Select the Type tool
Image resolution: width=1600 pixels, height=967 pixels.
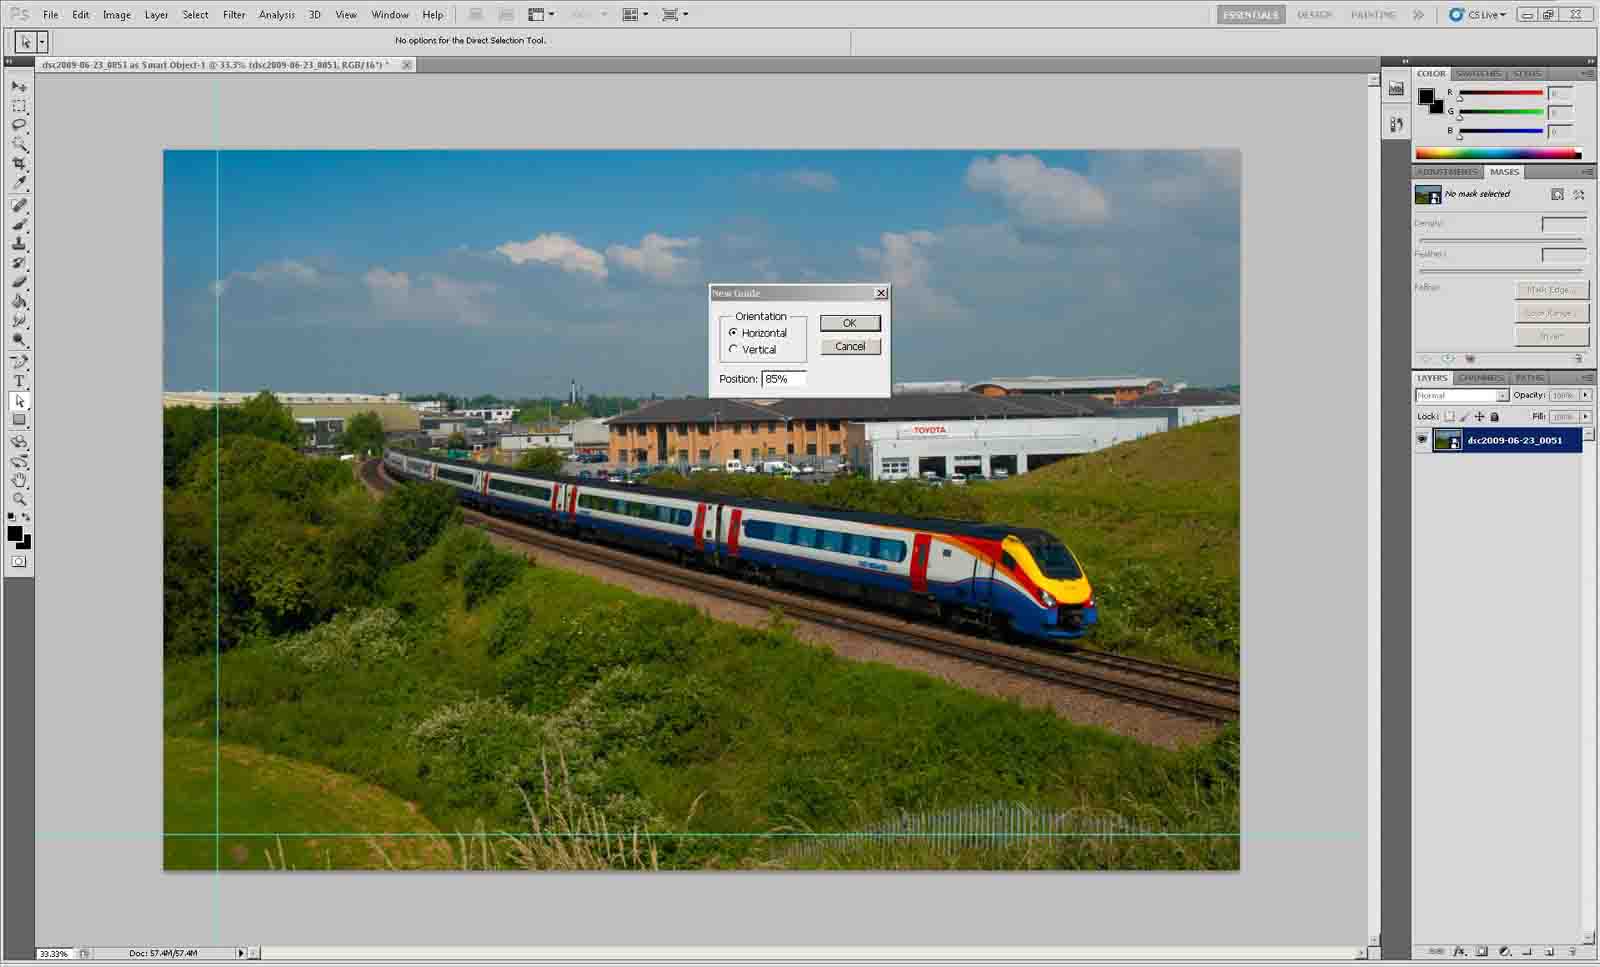coord(19,381)
